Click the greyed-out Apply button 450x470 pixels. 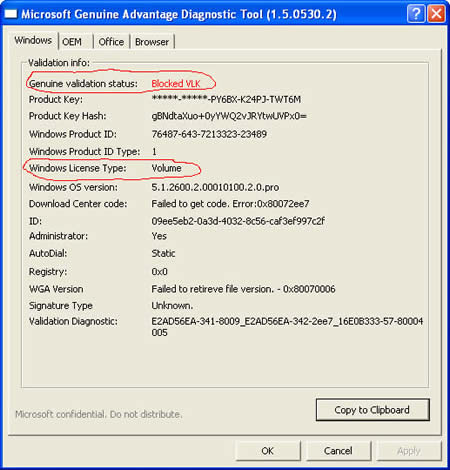409,451
